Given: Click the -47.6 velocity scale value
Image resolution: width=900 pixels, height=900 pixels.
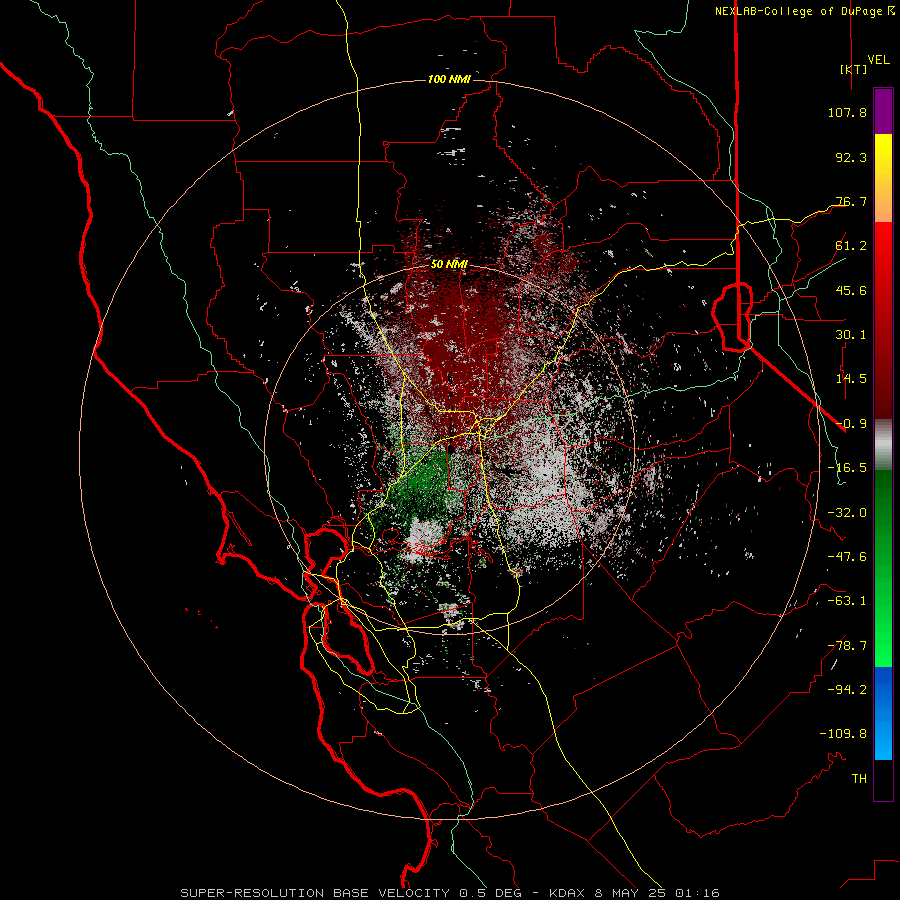Looking at the screenshot, I should 847,557.
